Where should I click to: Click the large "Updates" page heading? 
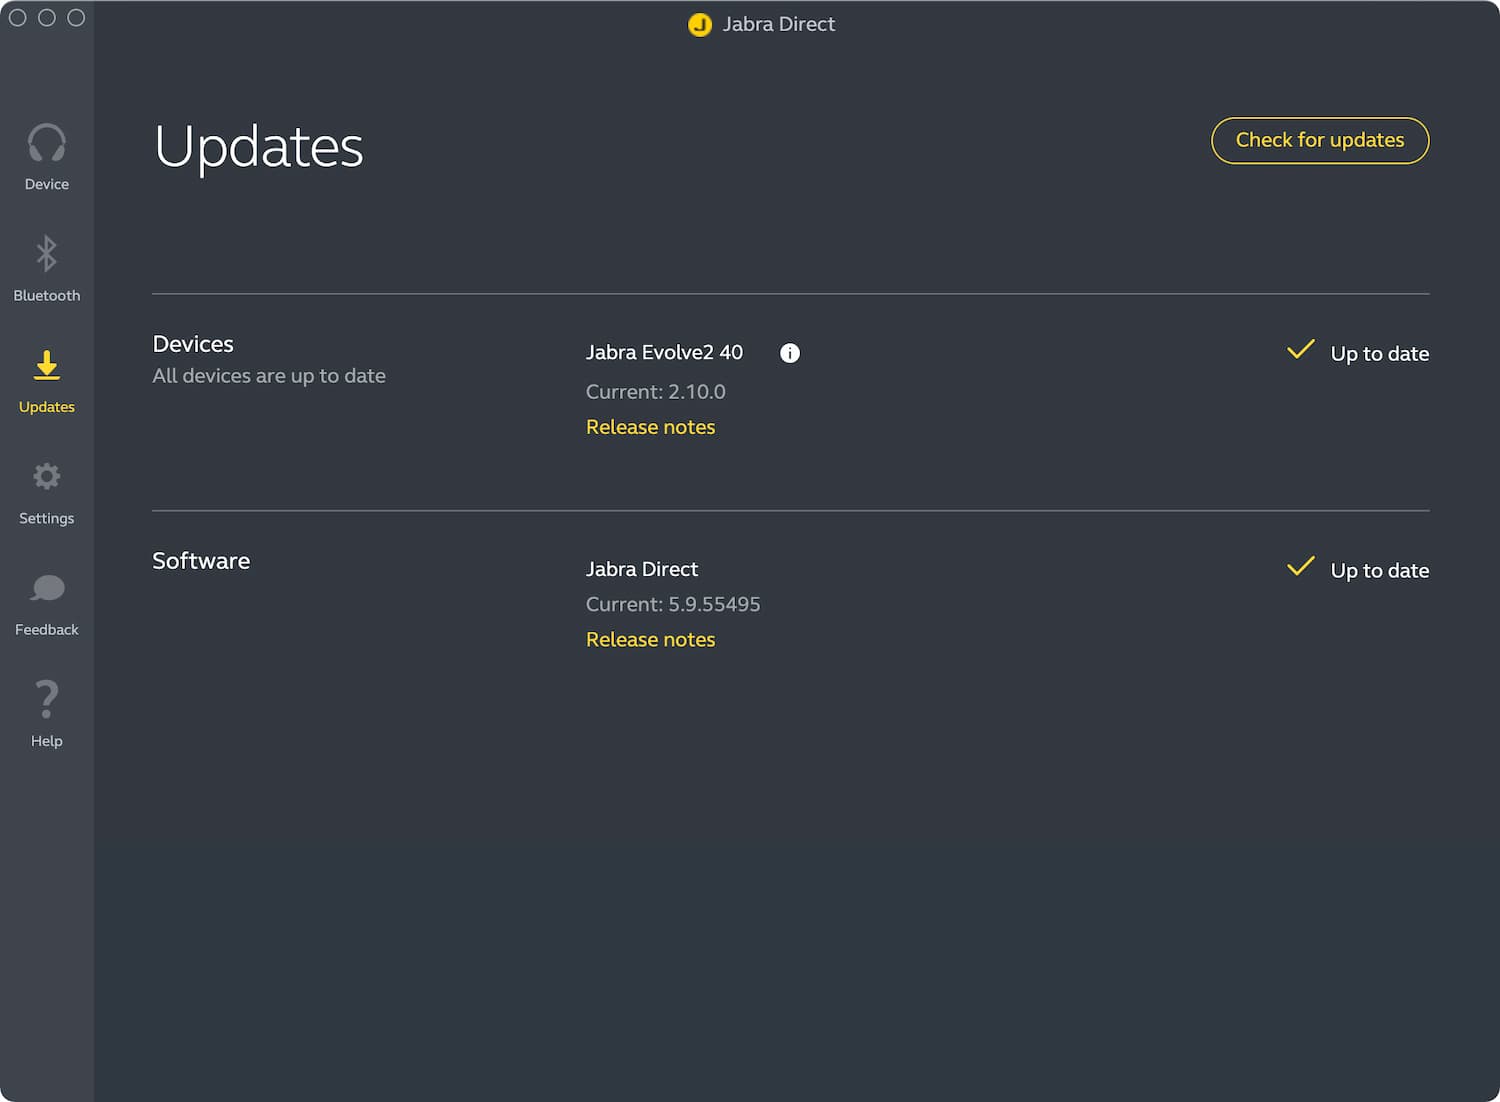pos(259,147)
